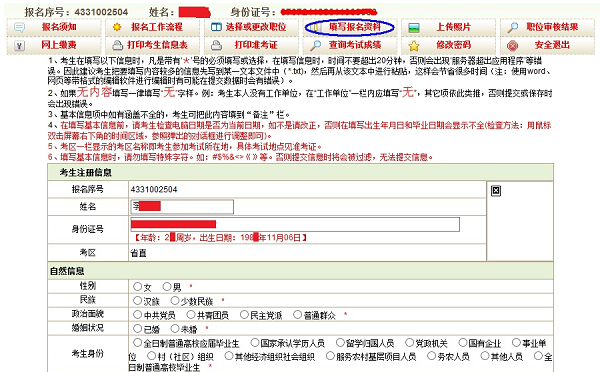Image resolution: width=600 pixels, height=372 pixels.
Task: Select gender 男 radio button
Action: tap(167, 286)
